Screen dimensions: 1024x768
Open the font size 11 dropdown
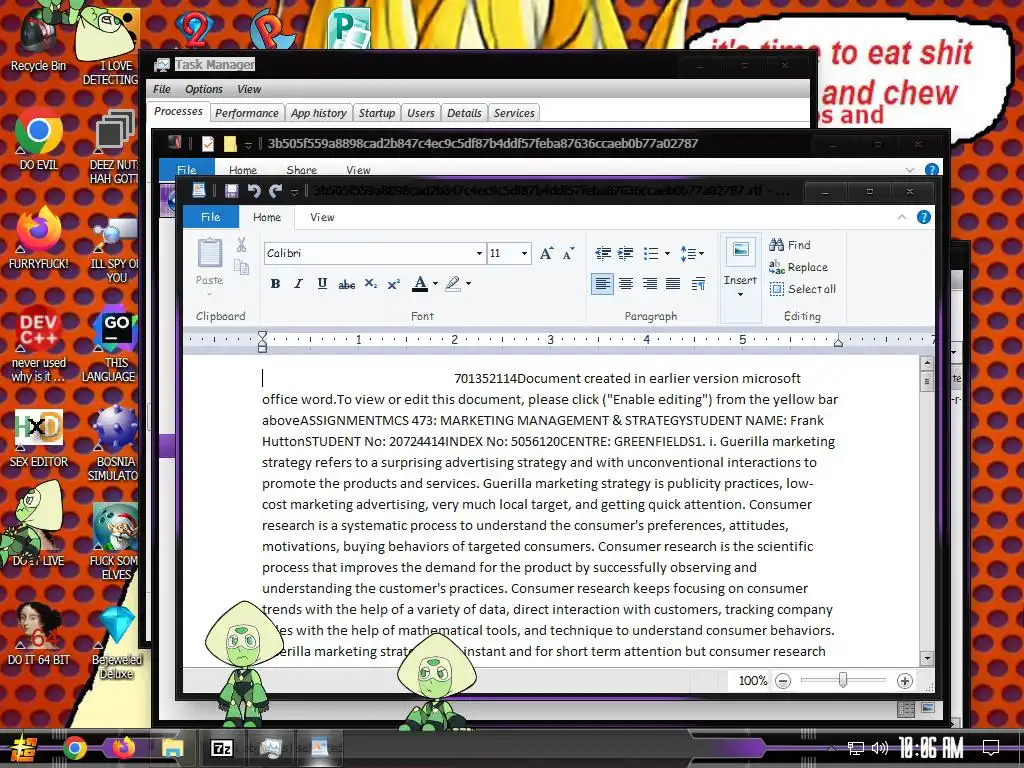coord(524,253)
